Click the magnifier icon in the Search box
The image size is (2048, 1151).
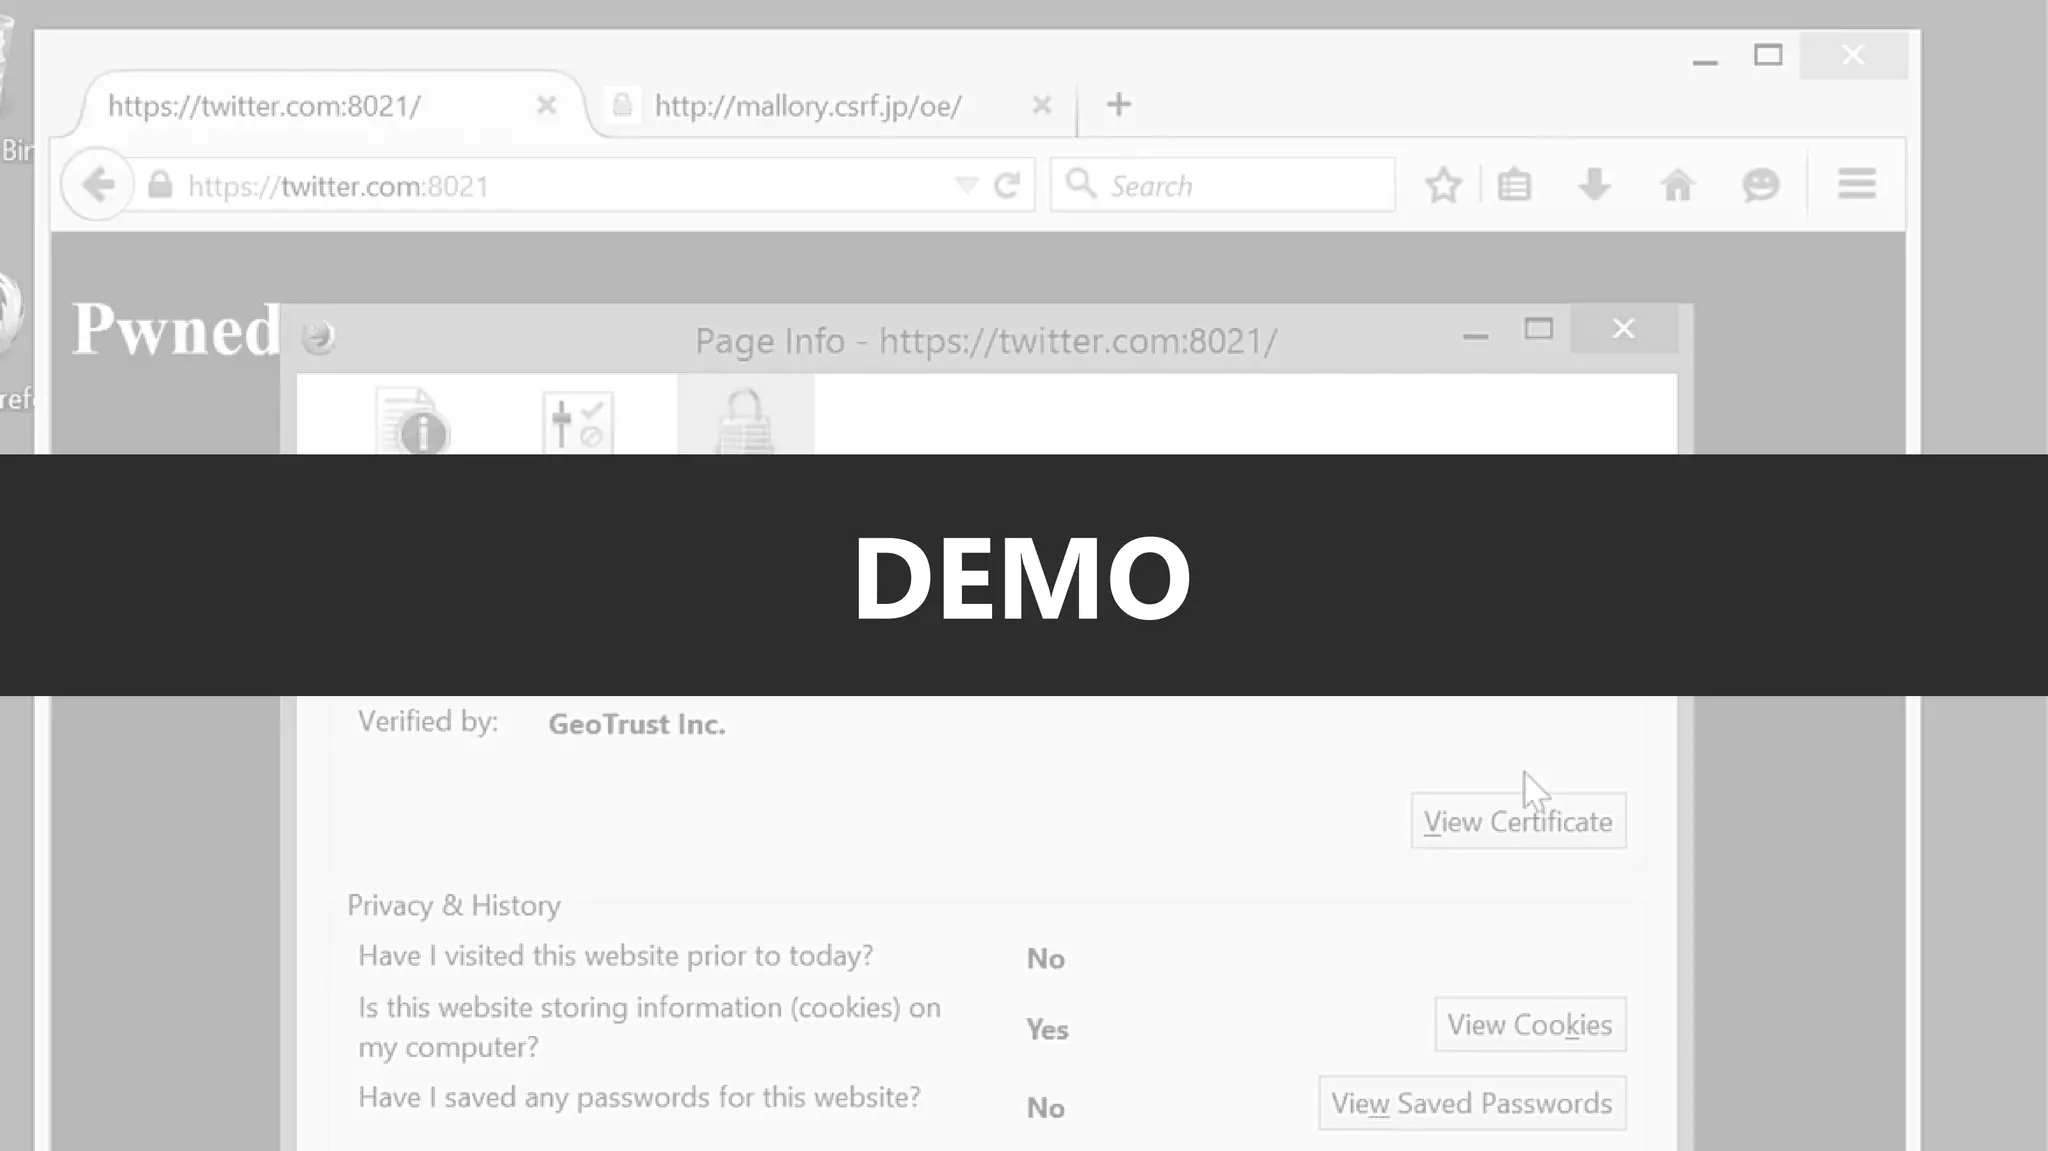coord(1080,183)
